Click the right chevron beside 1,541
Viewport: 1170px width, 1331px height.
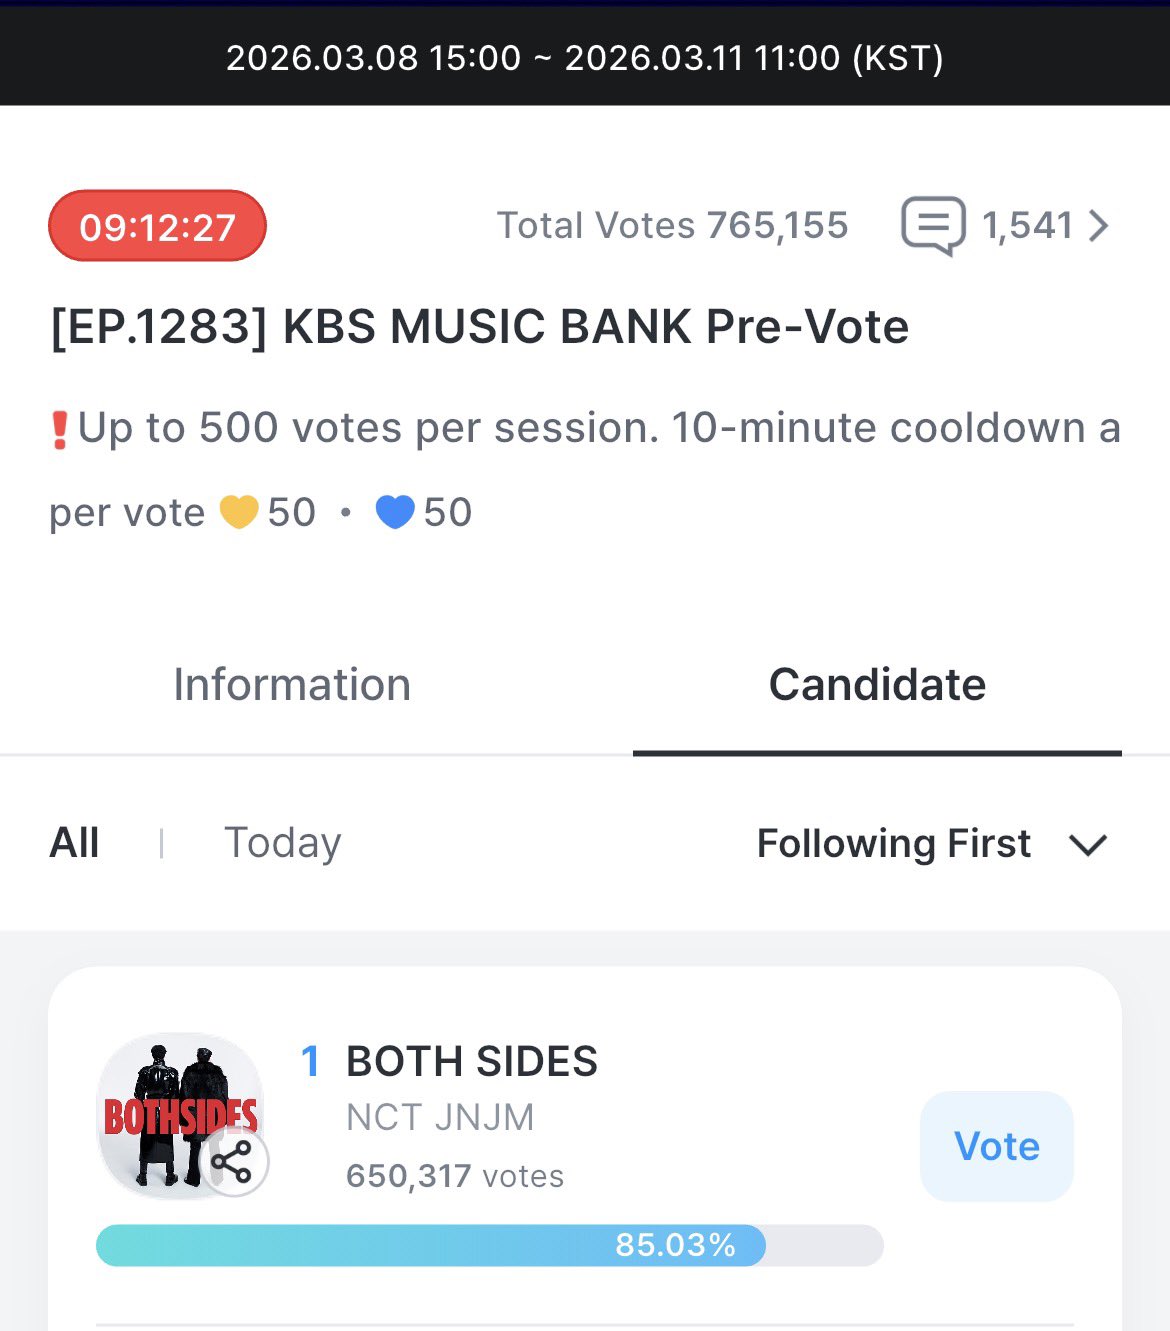(1099, 226)
